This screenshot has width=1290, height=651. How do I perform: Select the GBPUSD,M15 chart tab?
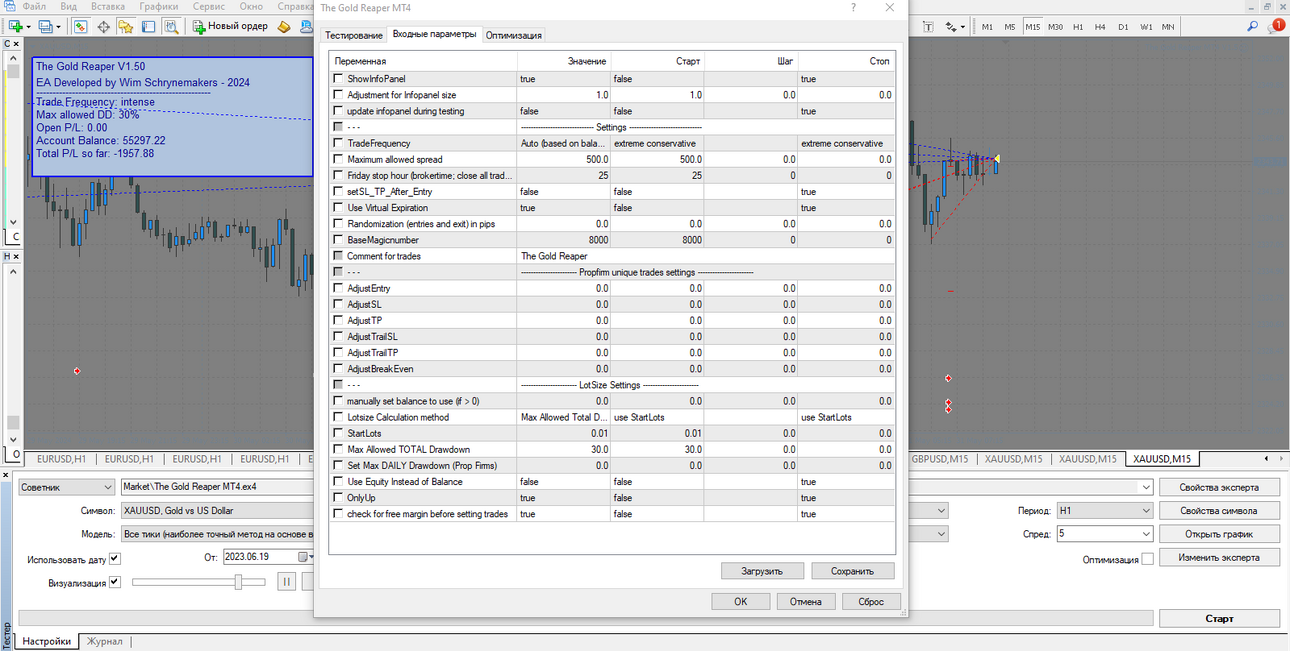[x=940, y=459]
